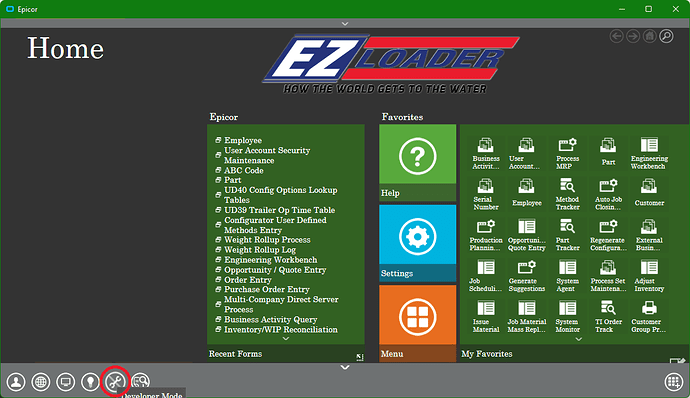This screenshot has width=690, height=398.
Task: Open the Help tile
Action: (418, 163)
